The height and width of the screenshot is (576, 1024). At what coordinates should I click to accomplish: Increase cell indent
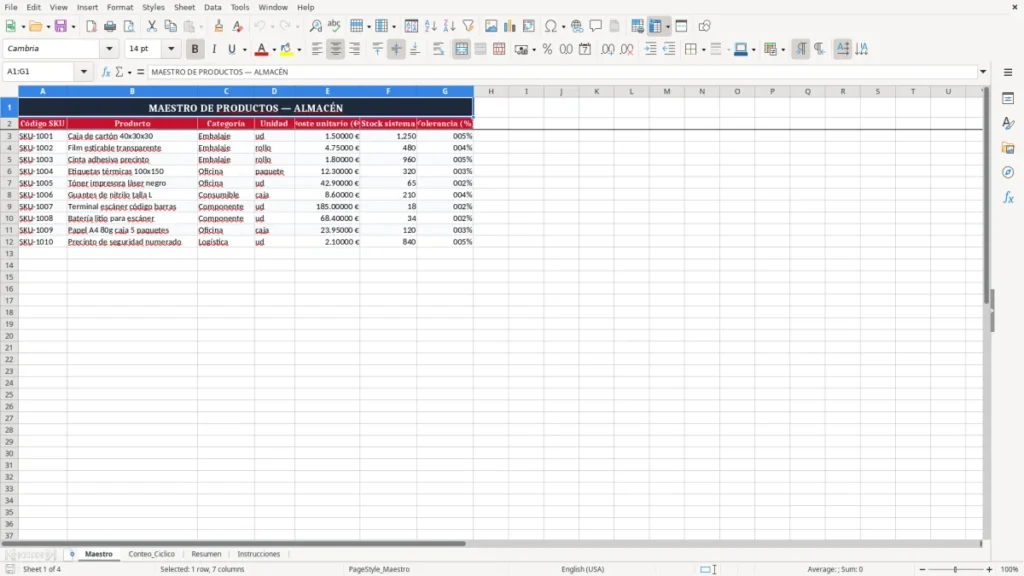(x=650, y=49)
